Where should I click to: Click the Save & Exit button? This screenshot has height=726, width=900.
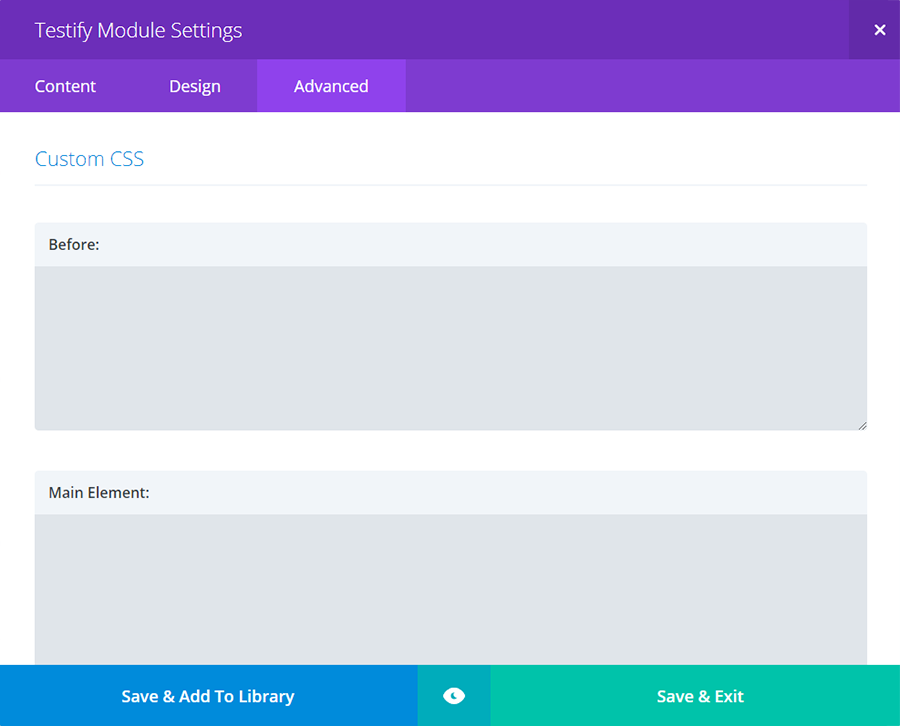pos(695,696)
